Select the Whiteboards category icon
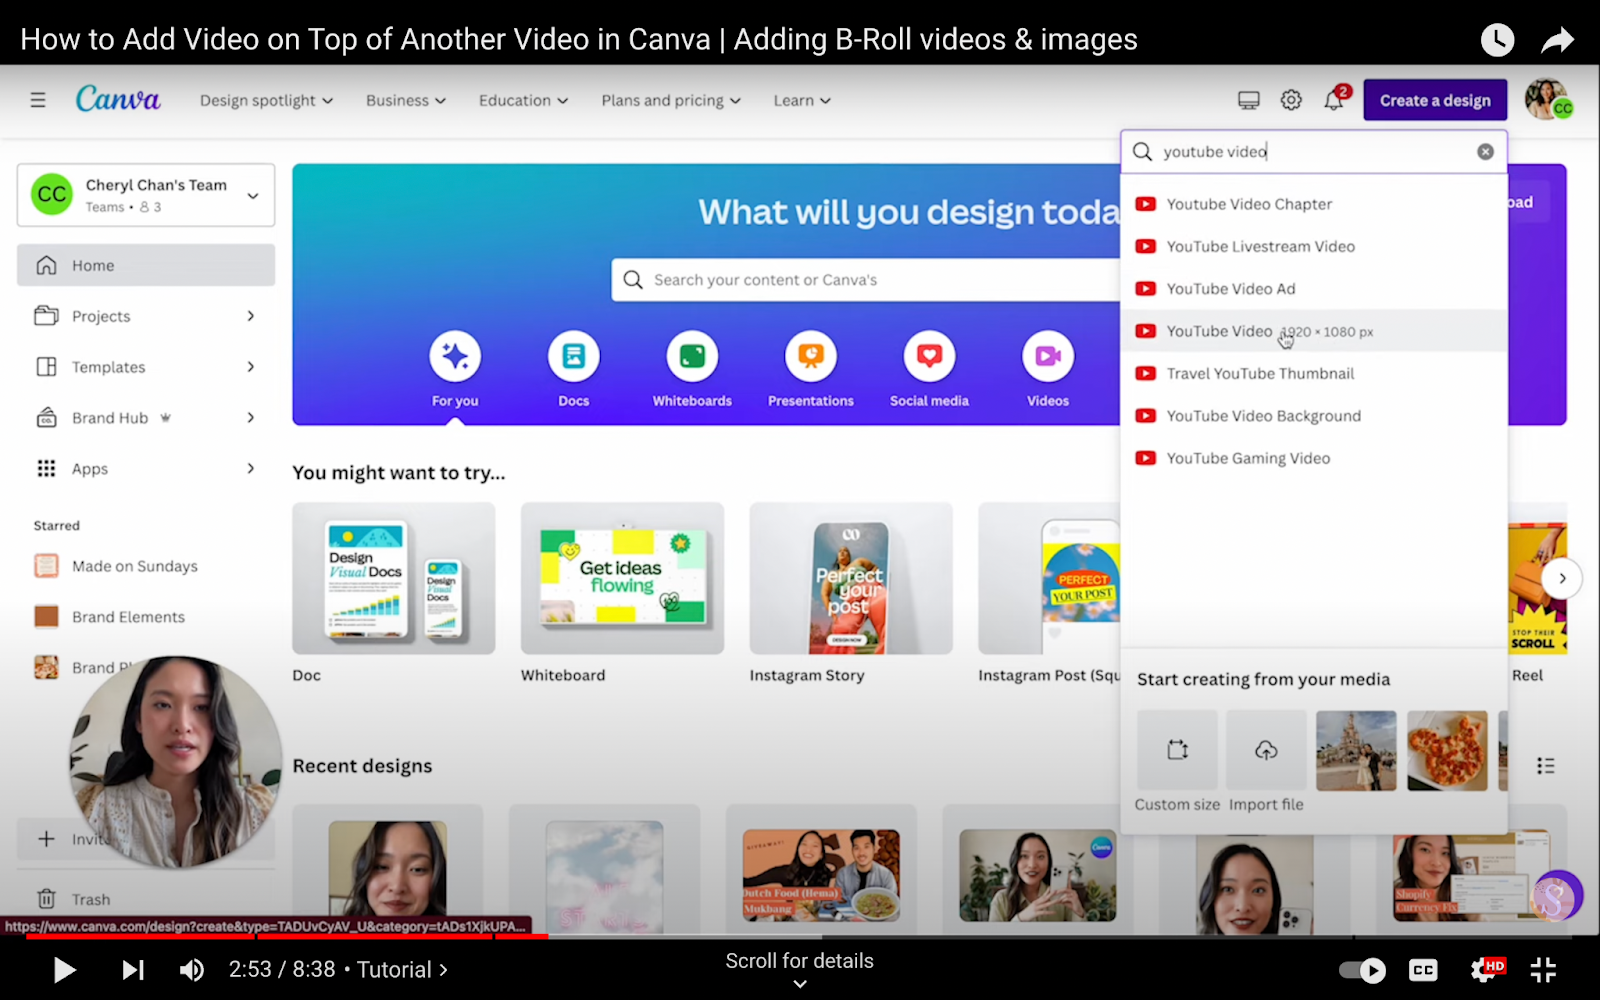 pos(692,356)
